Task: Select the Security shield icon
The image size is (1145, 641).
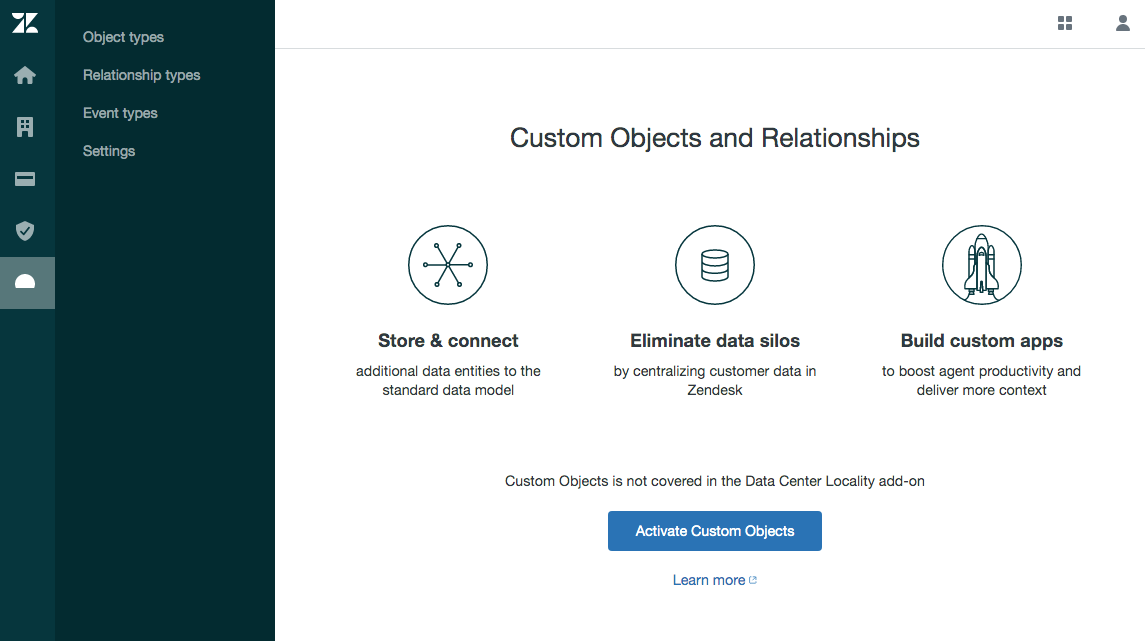Action: coord(26,231)
